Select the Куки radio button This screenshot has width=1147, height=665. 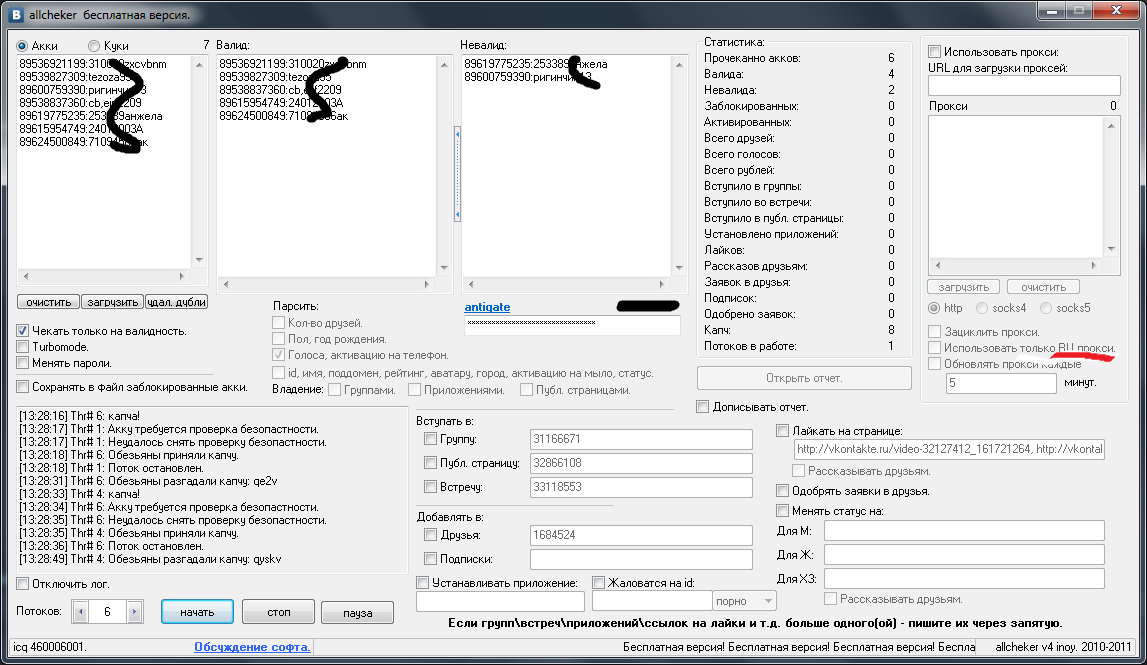[95, 46]
